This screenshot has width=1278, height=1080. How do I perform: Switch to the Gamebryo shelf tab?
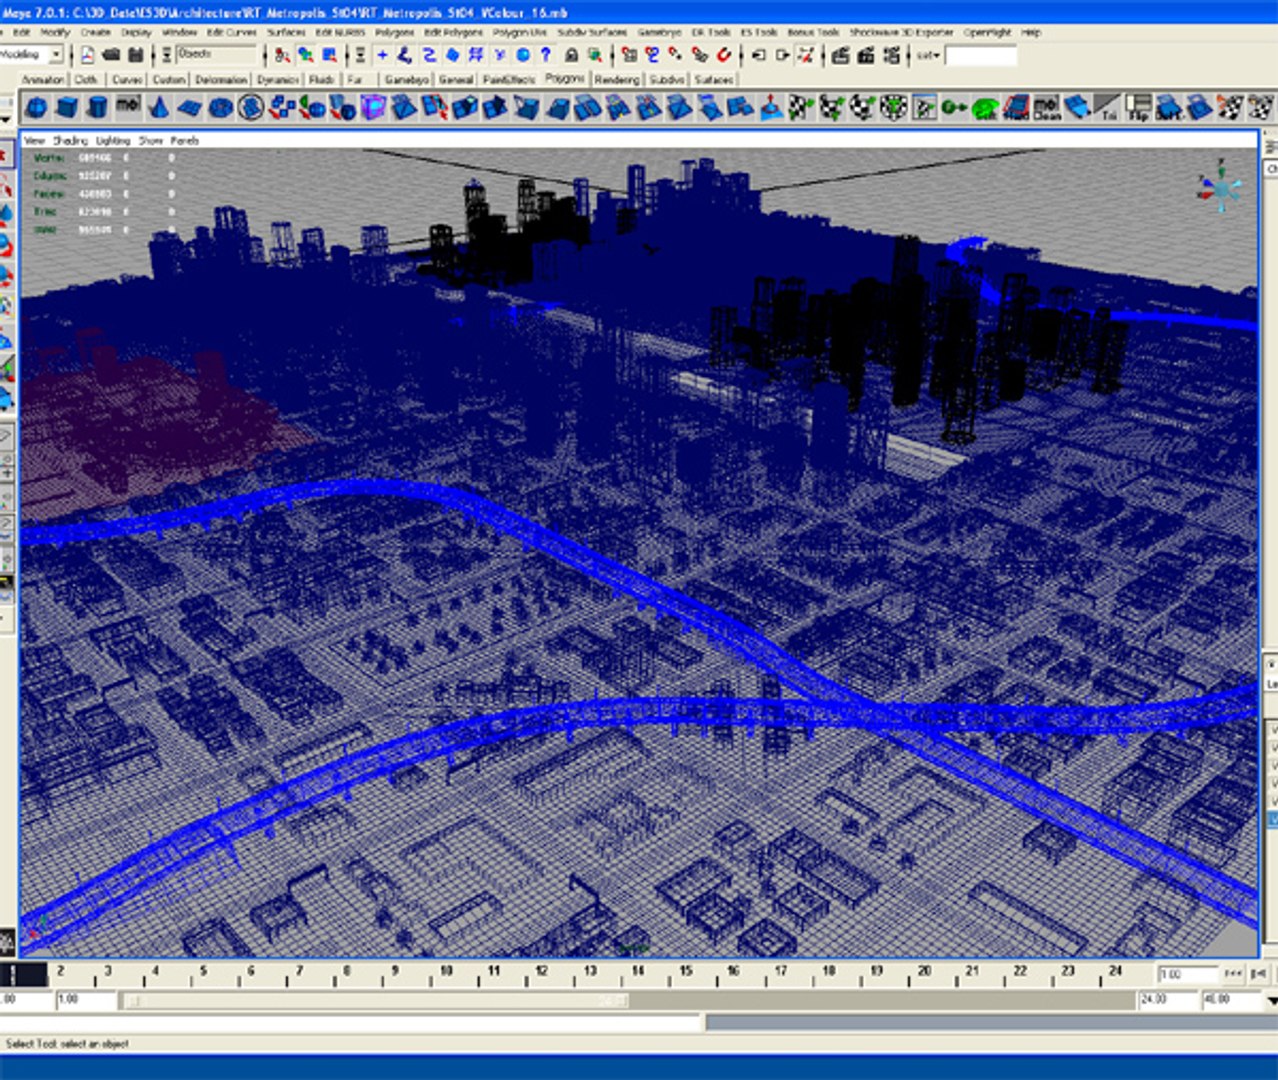tap(406, 79)
